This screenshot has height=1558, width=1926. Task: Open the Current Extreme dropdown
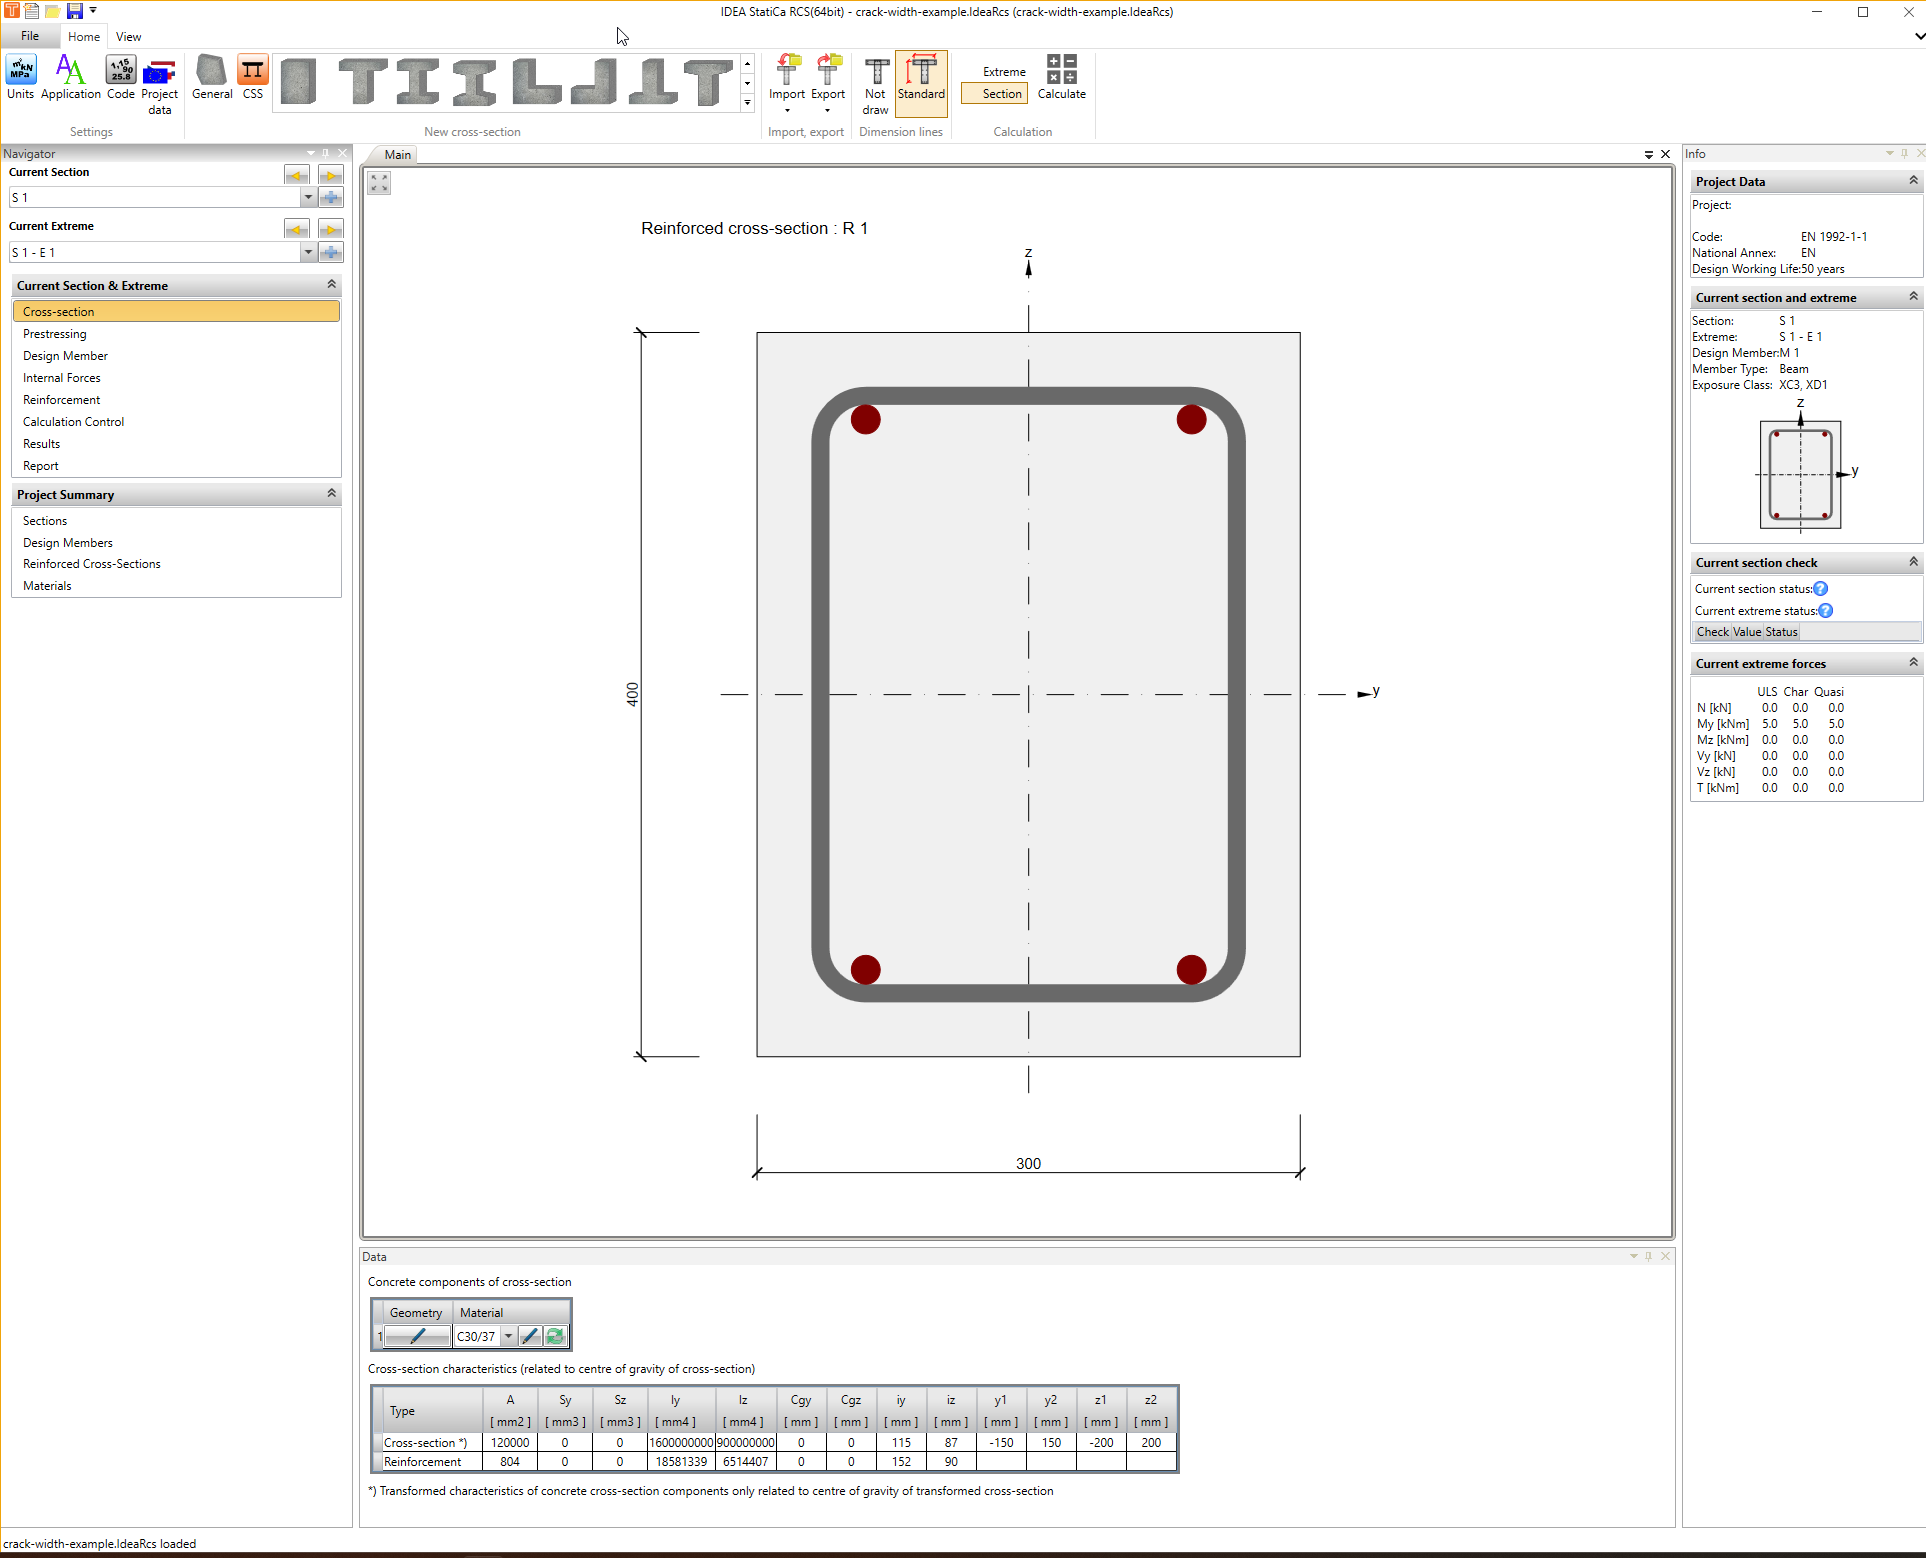click(308, 252)
